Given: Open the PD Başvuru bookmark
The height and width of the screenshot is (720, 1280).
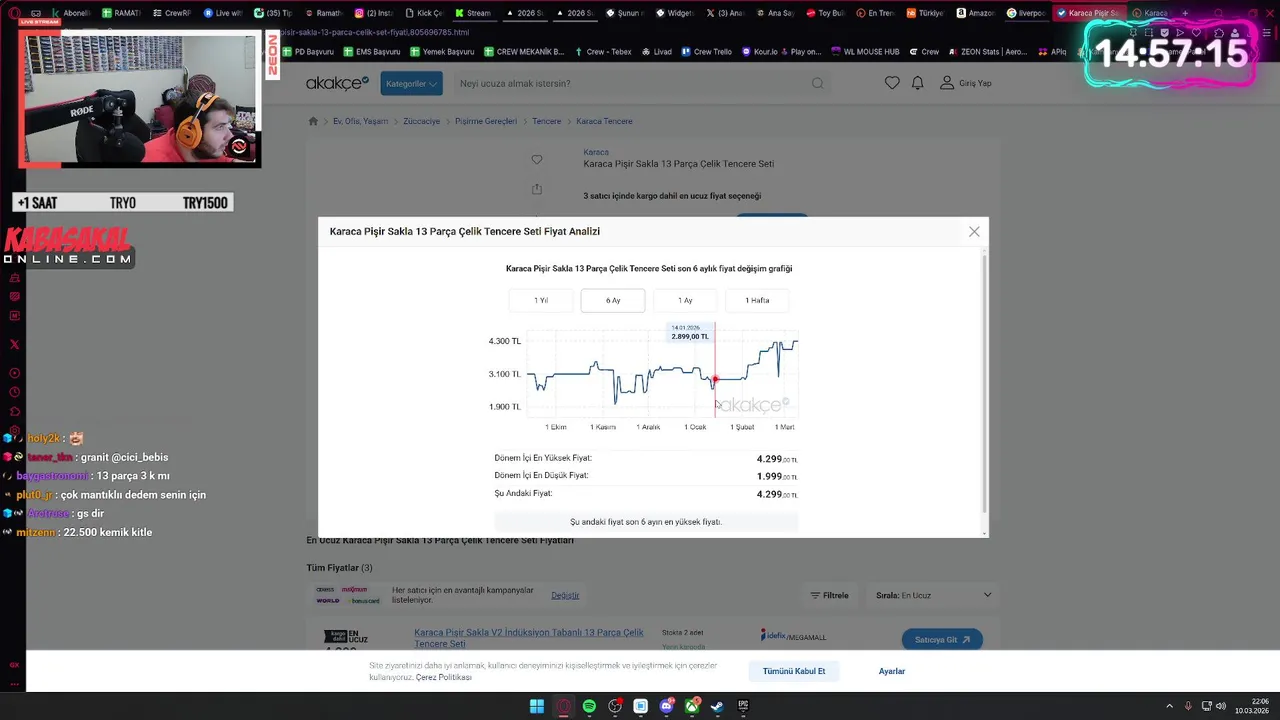Looking at the screenshot, I should [308, 51].
